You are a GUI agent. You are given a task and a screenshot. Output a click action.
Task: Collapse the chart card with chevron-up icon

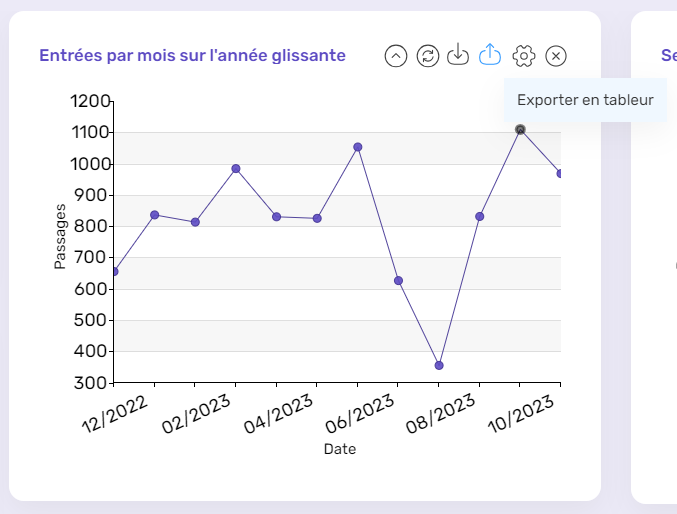coord(396,56)
